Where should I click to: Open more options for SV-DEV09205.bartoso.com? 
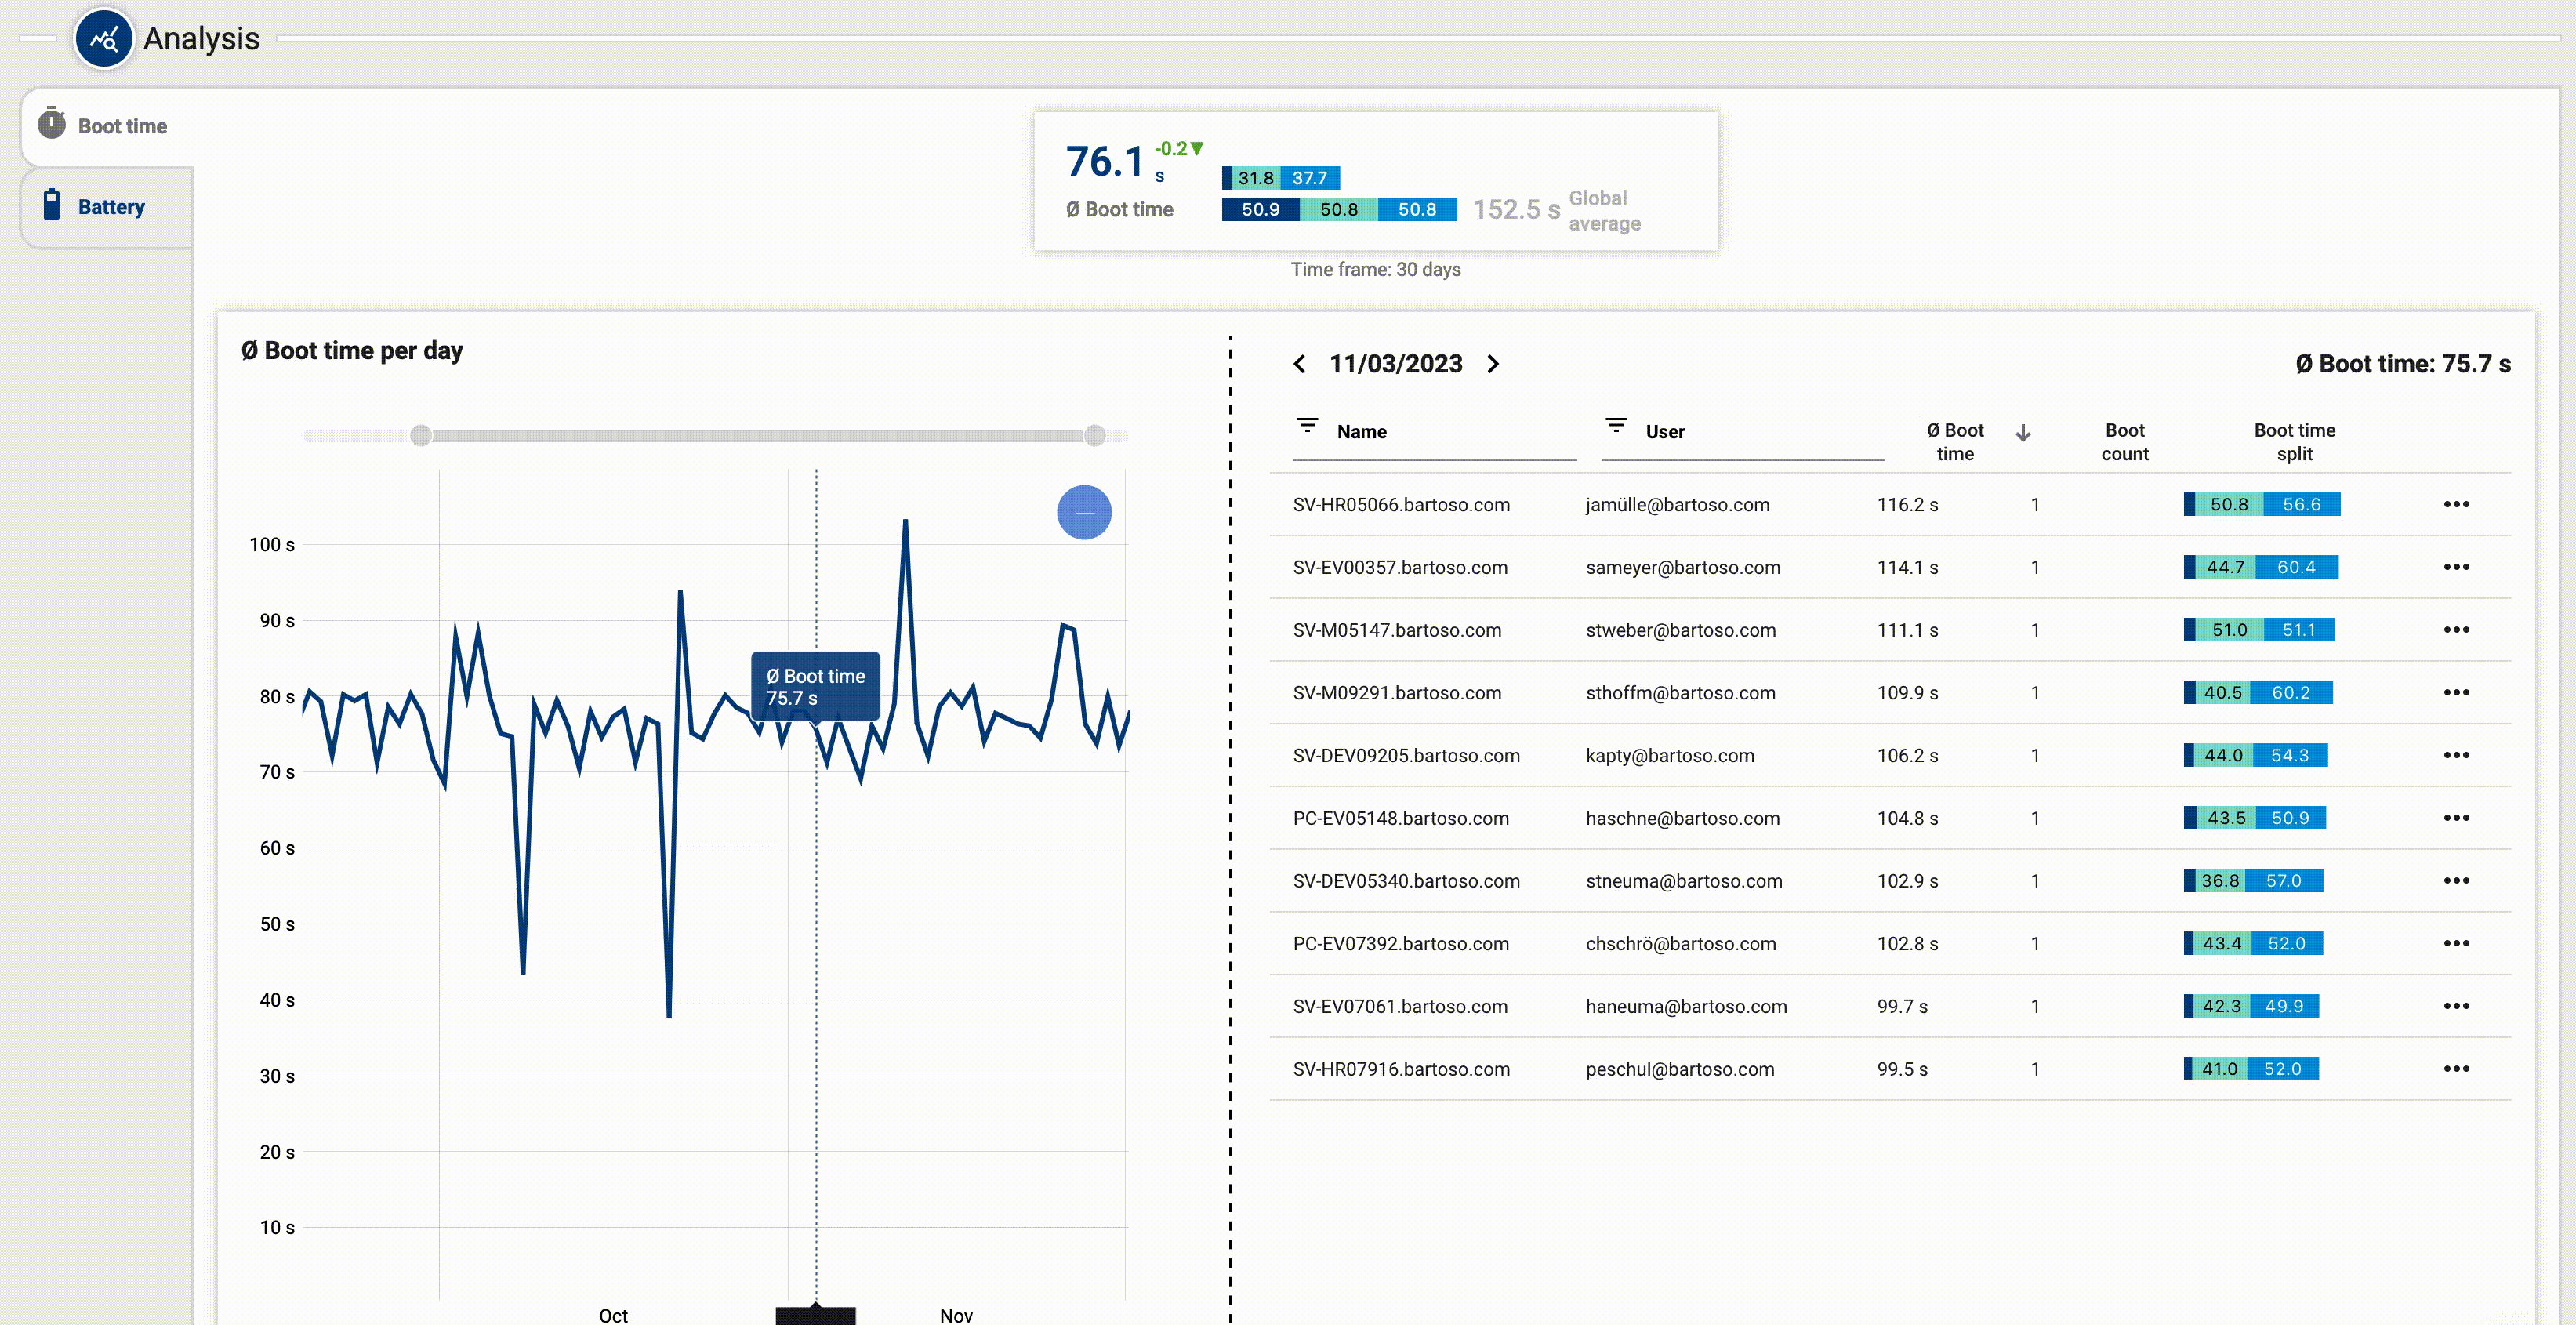2456,755
